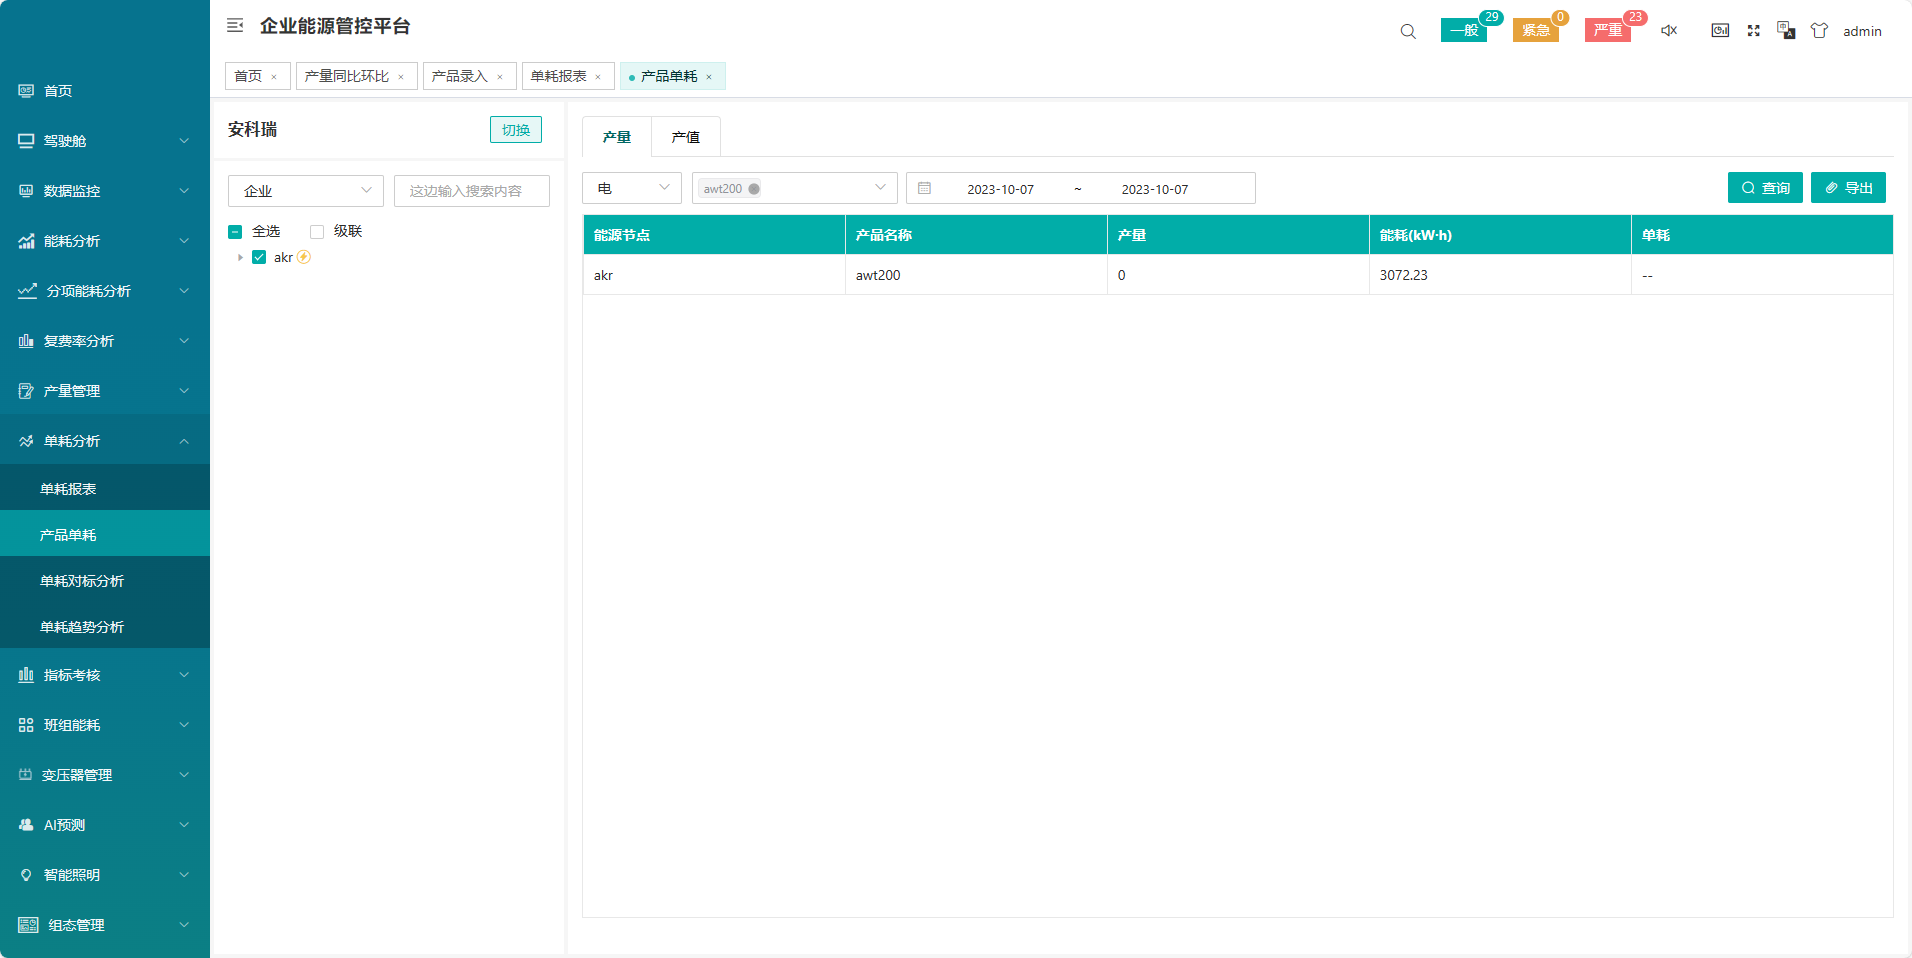Click the search magnifier icon in header

tap(1408, 31)
